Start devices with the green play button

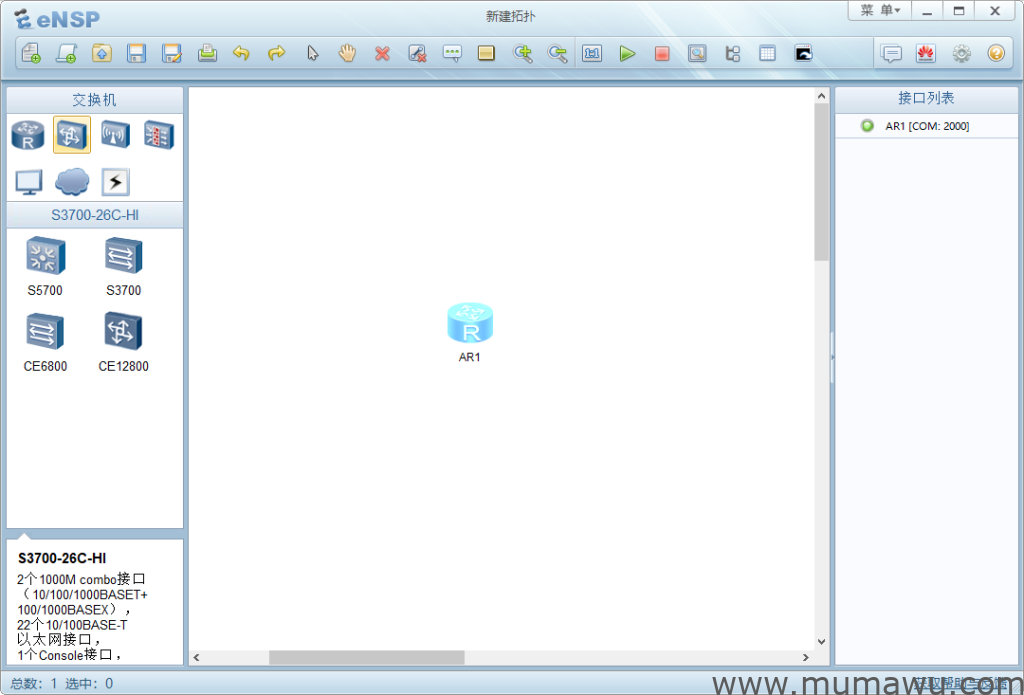coord(627,54)
